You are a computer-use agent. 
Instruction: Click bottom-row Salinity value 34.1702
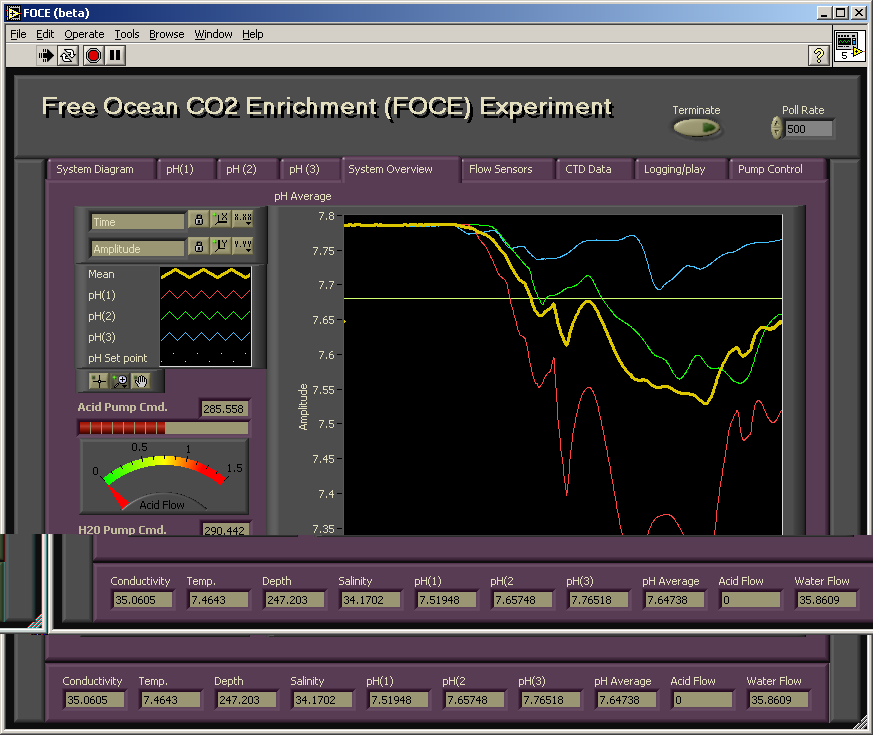click(x=322, y=700)
